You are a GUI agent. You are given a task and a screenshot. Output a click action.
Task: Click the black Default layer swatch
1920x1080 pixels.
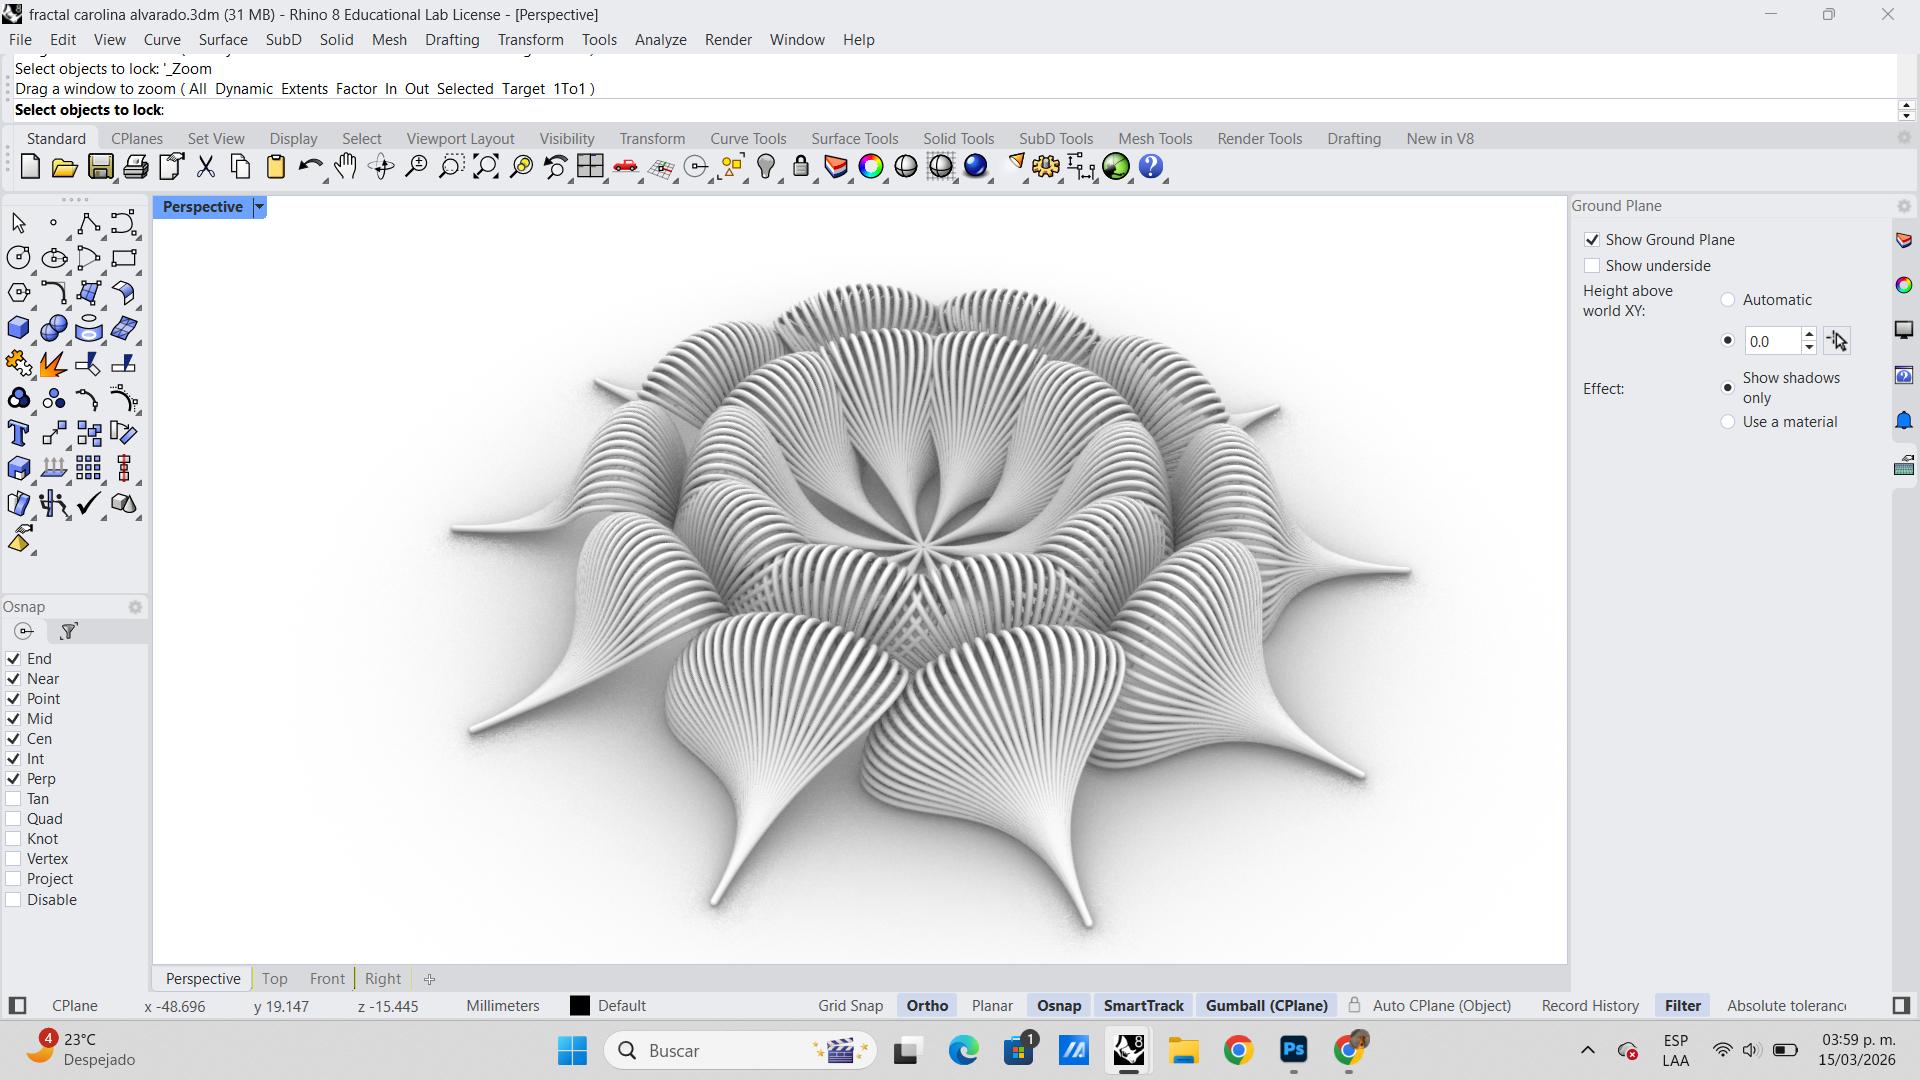580,1006
